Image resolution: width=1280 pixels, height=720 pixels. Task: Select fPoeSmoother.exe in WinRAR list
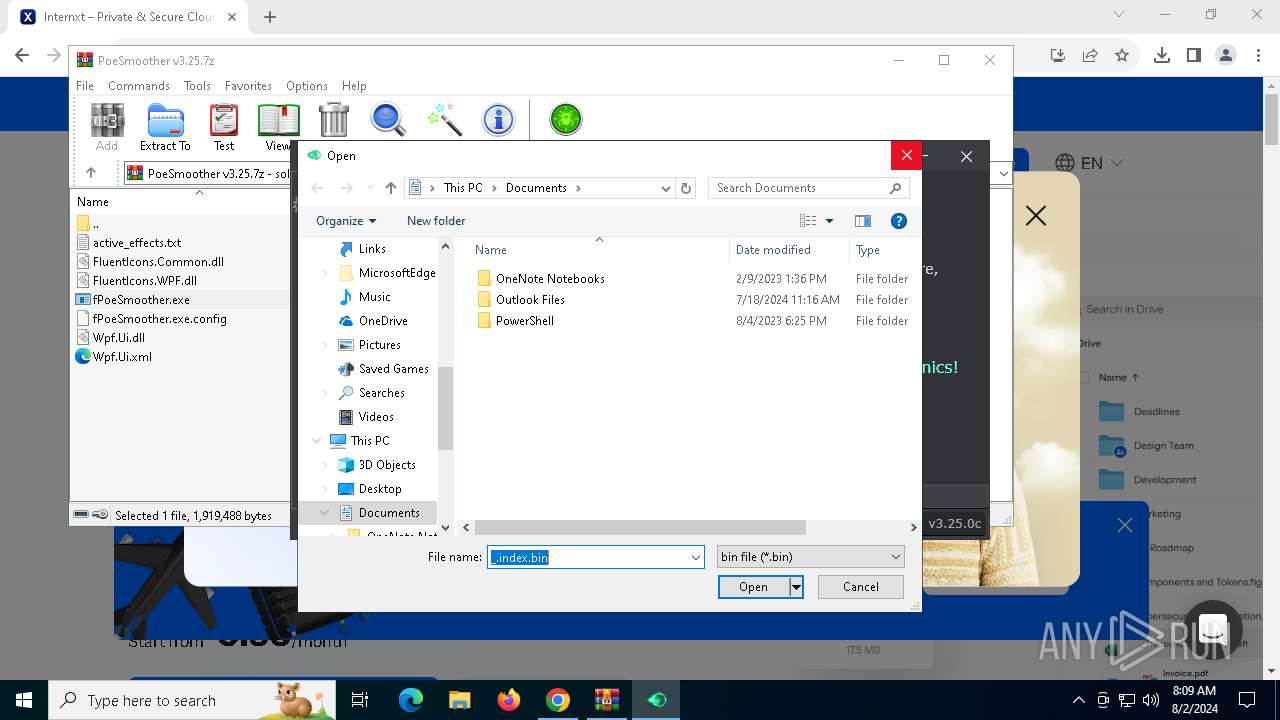pos(141,300)
